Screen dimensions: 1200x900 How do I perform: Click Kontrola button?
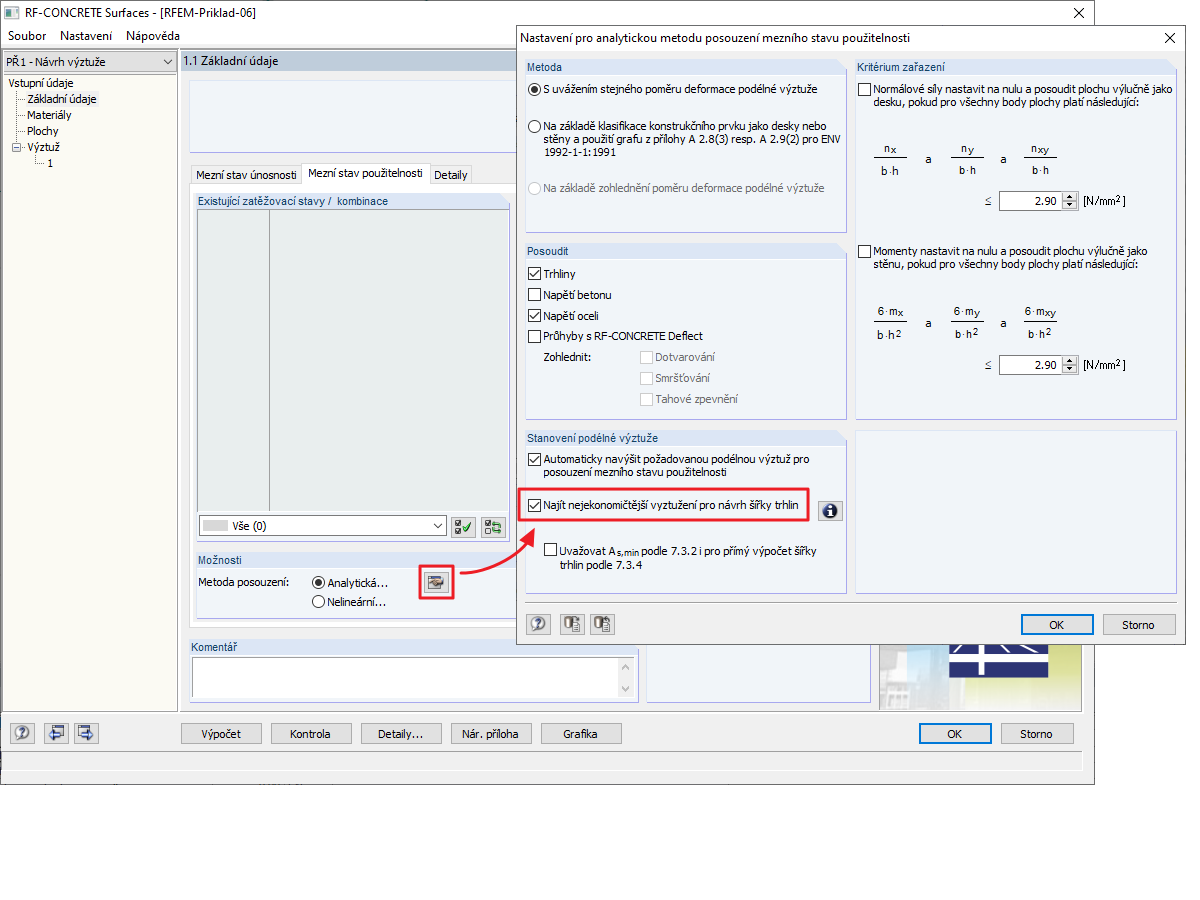pos(310,734)
